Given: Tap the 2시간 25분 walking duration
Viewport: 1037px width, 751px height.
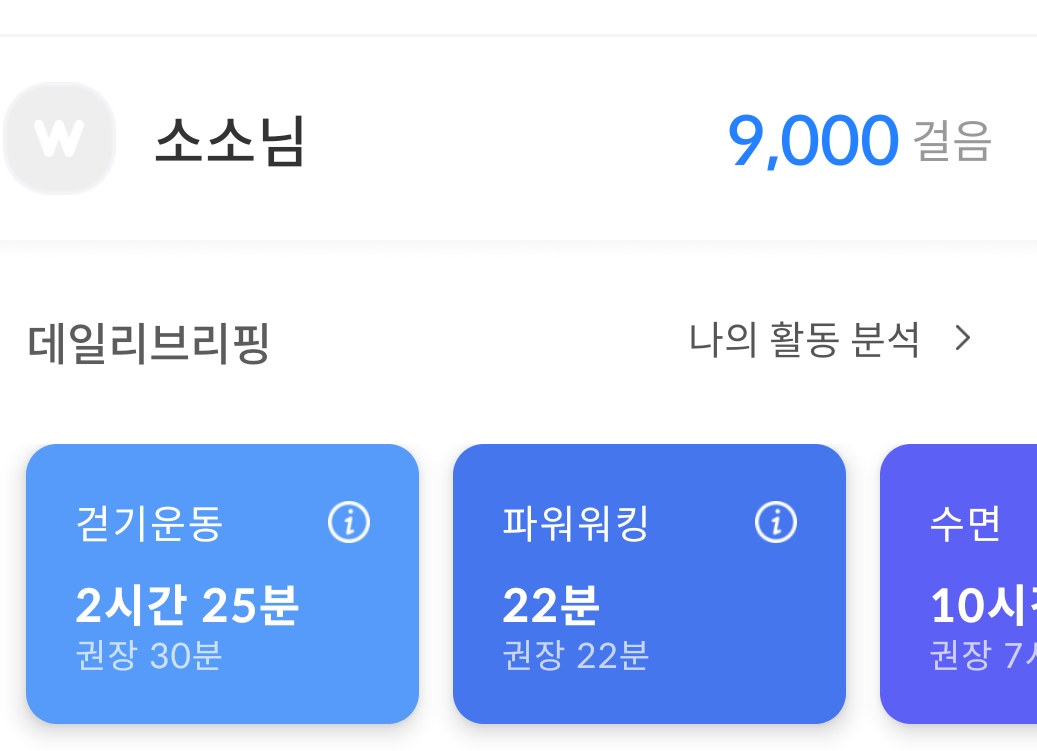Looking at the screenshot, I should click(x=187, y=605).
